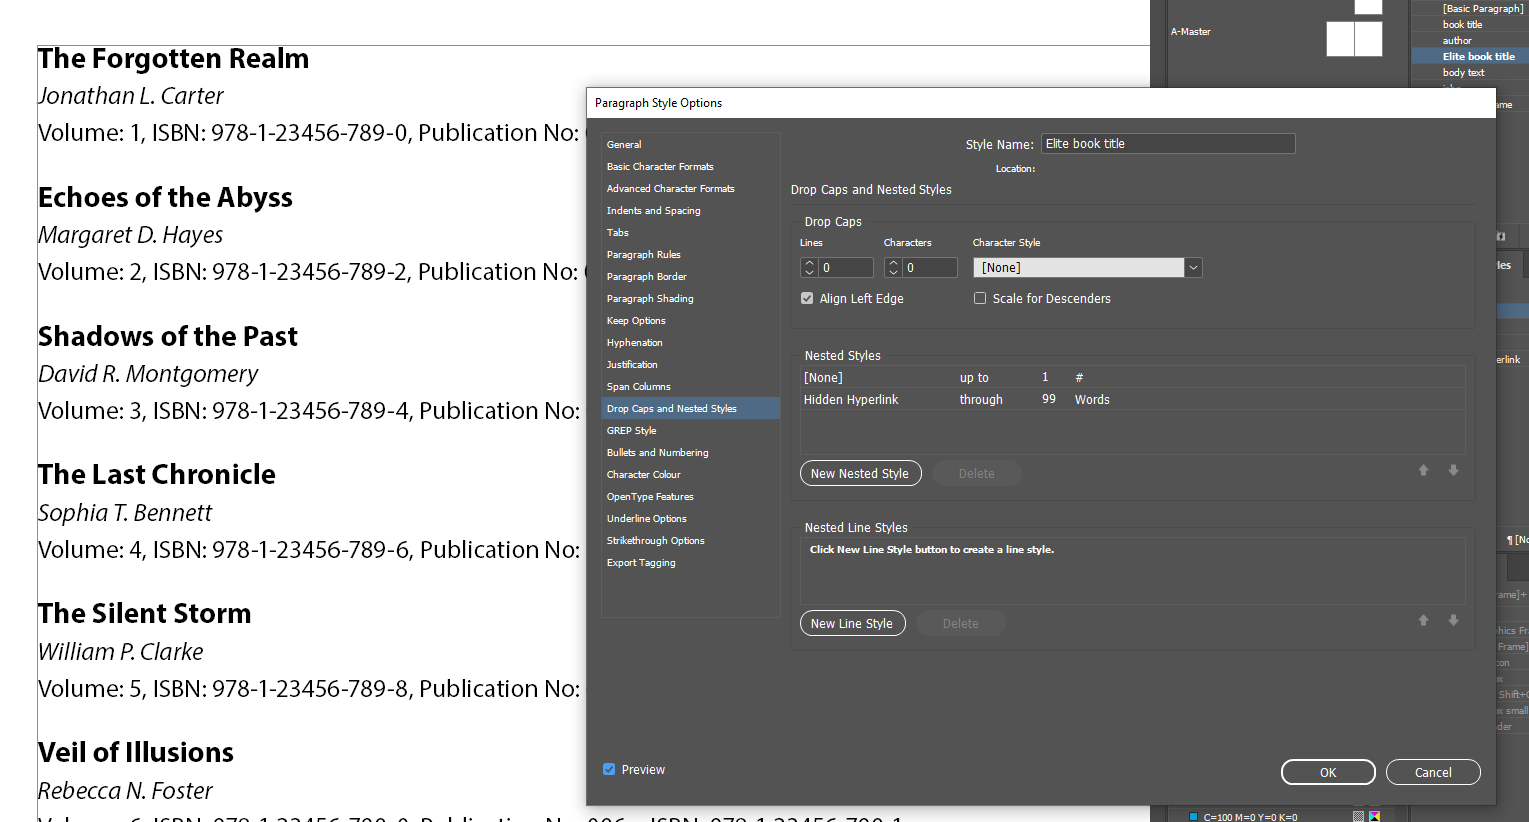Click the Style Name input field
The width and height of the screenshot is (1529, 822).
point(1167,143)
